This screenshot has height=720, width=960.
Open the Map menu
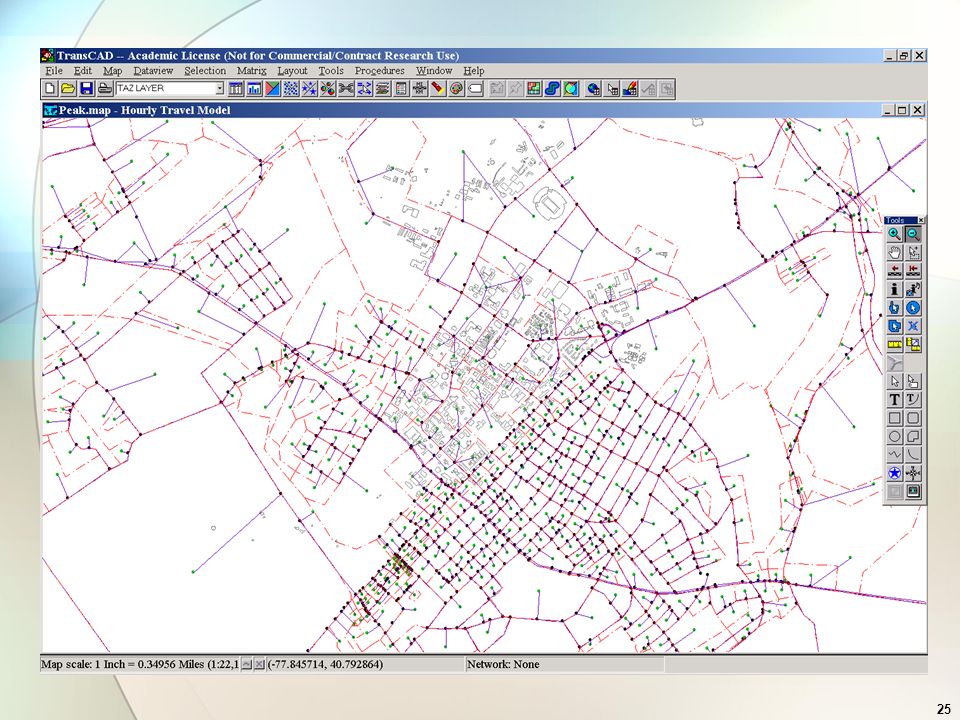point(113,71)
